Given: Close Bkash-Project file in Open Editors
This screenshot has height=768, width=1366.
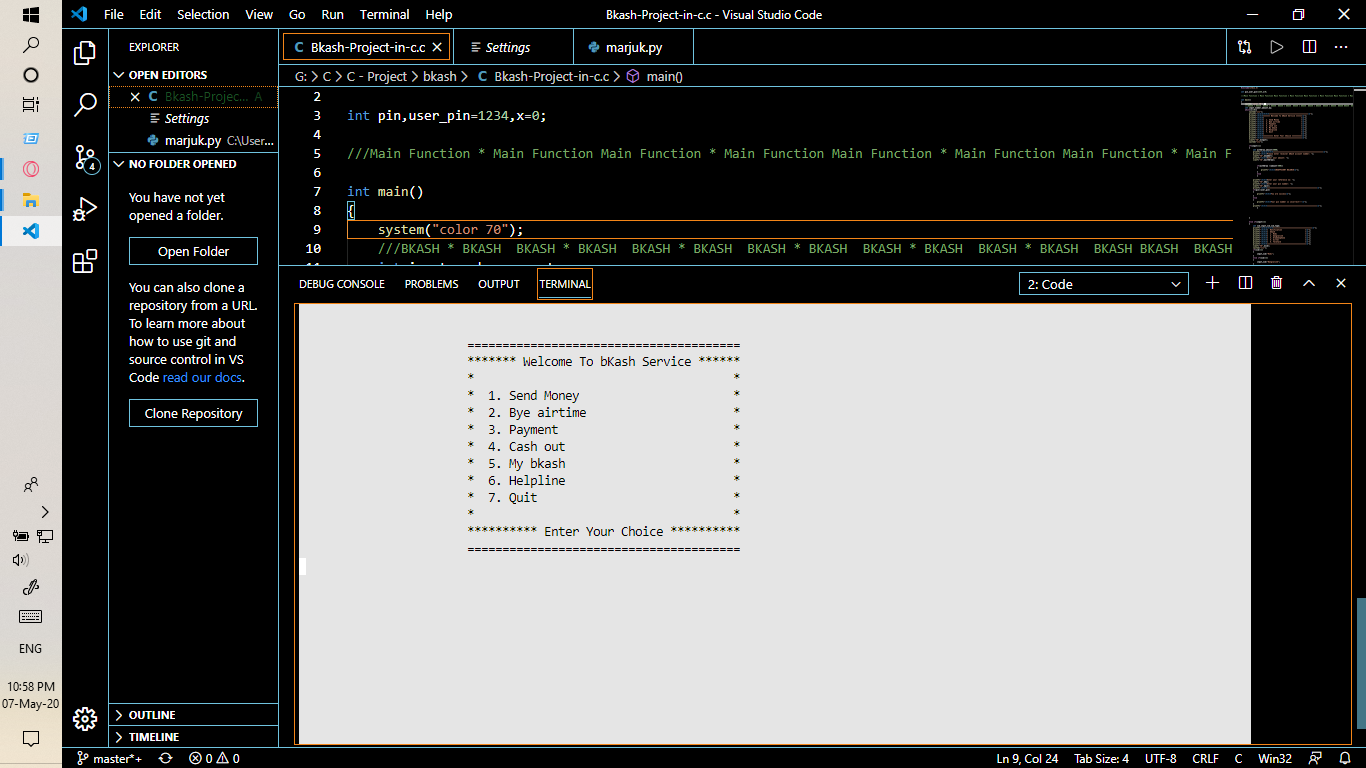Looking at the screenshot, I should click(135, 97).
